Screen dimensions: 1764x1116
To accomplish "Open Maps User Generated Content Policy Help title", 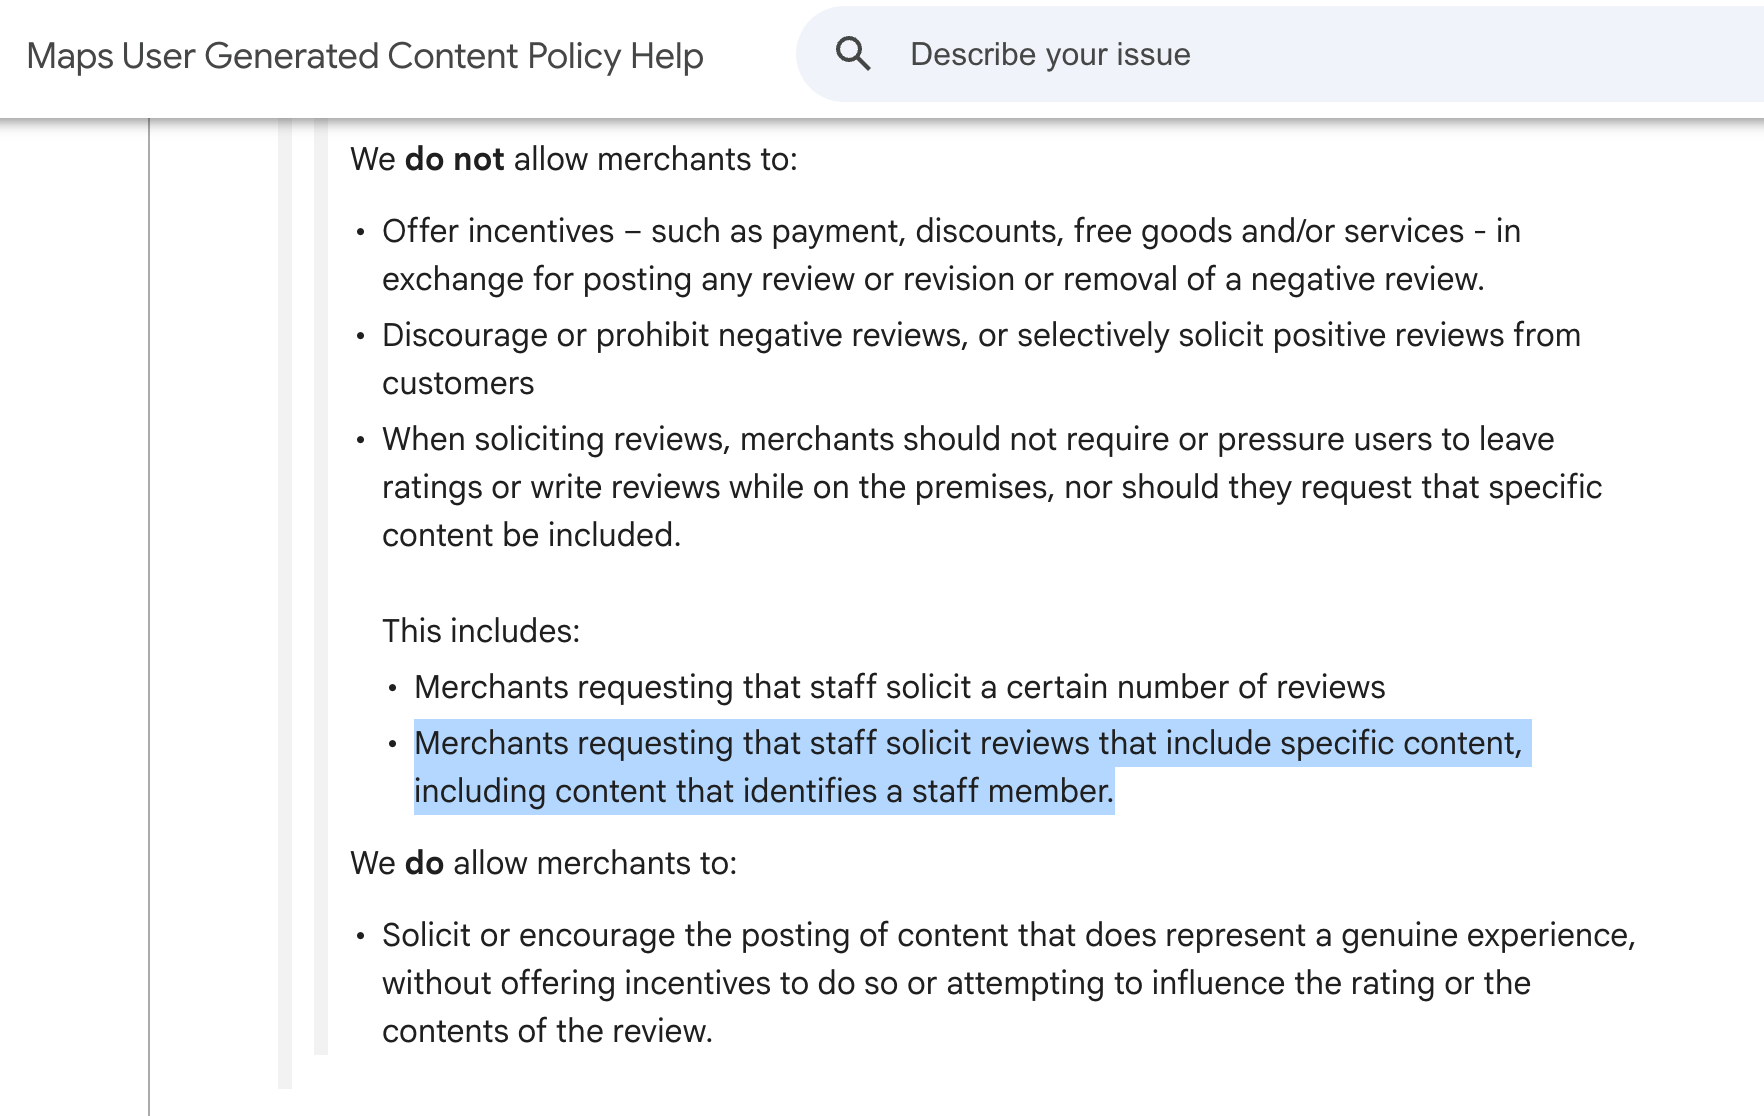I will 365,56.
